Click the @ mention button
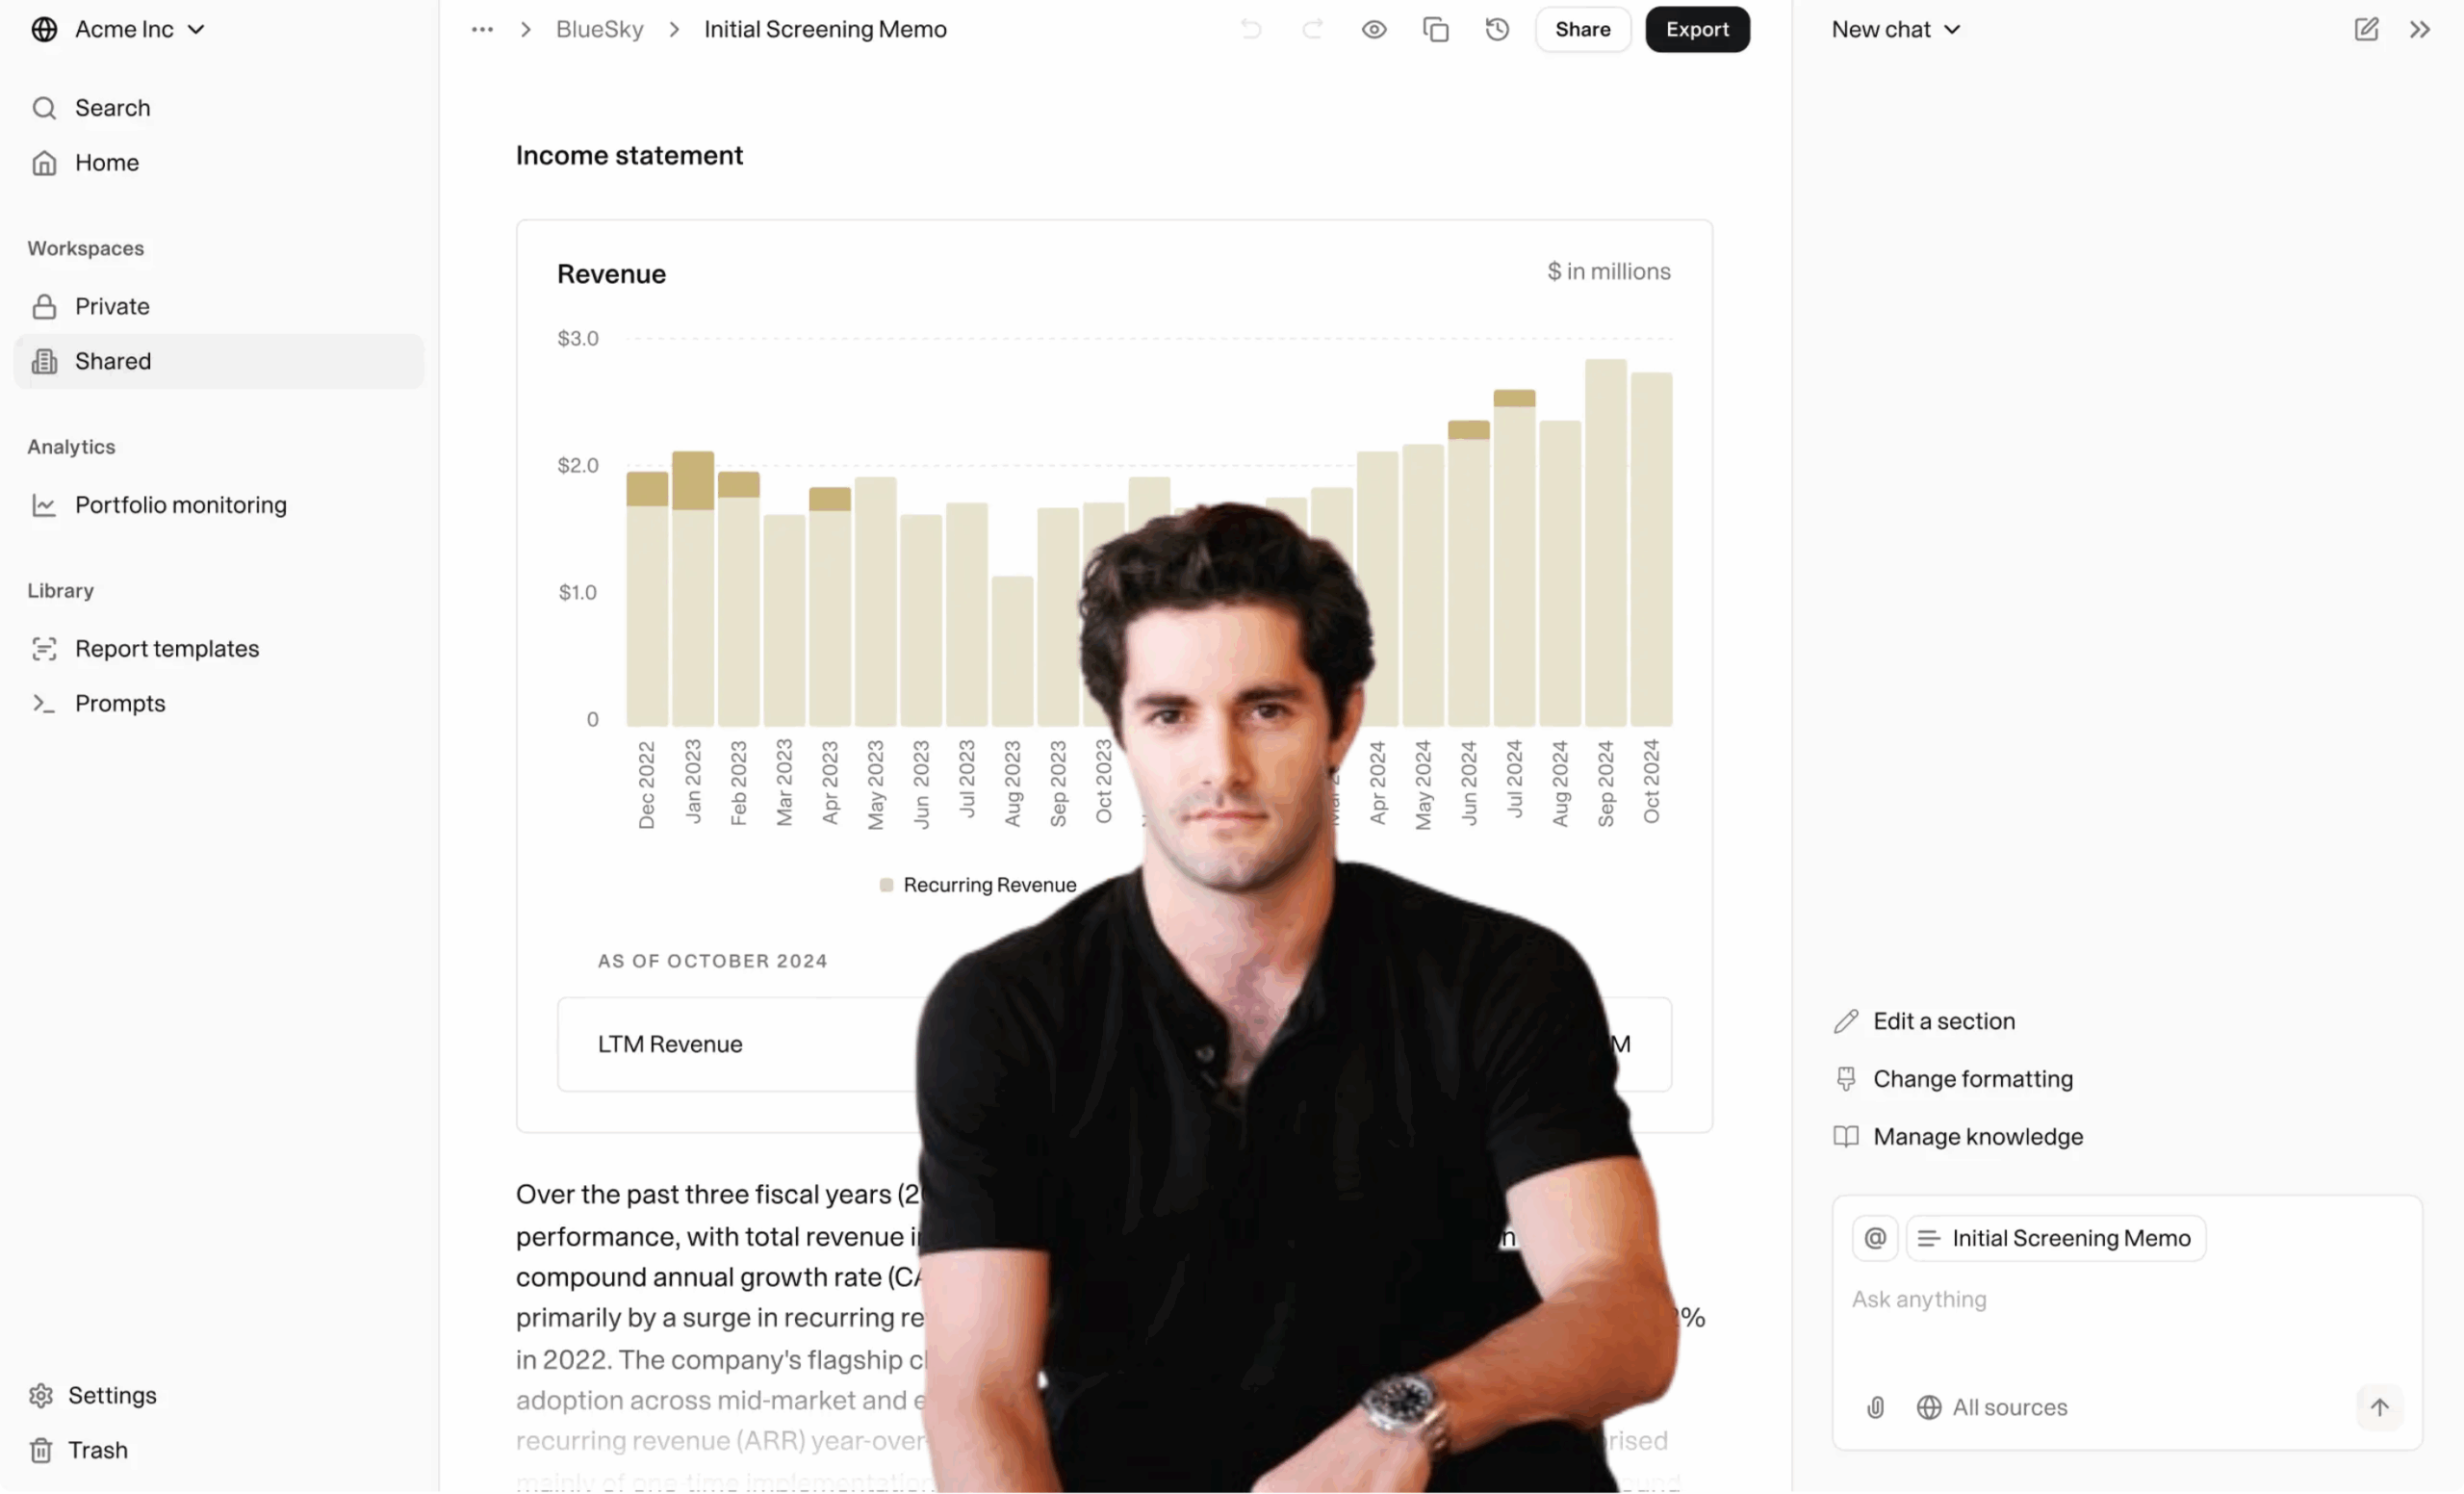The image size is (2464, 1494). coord(1875,1238)
